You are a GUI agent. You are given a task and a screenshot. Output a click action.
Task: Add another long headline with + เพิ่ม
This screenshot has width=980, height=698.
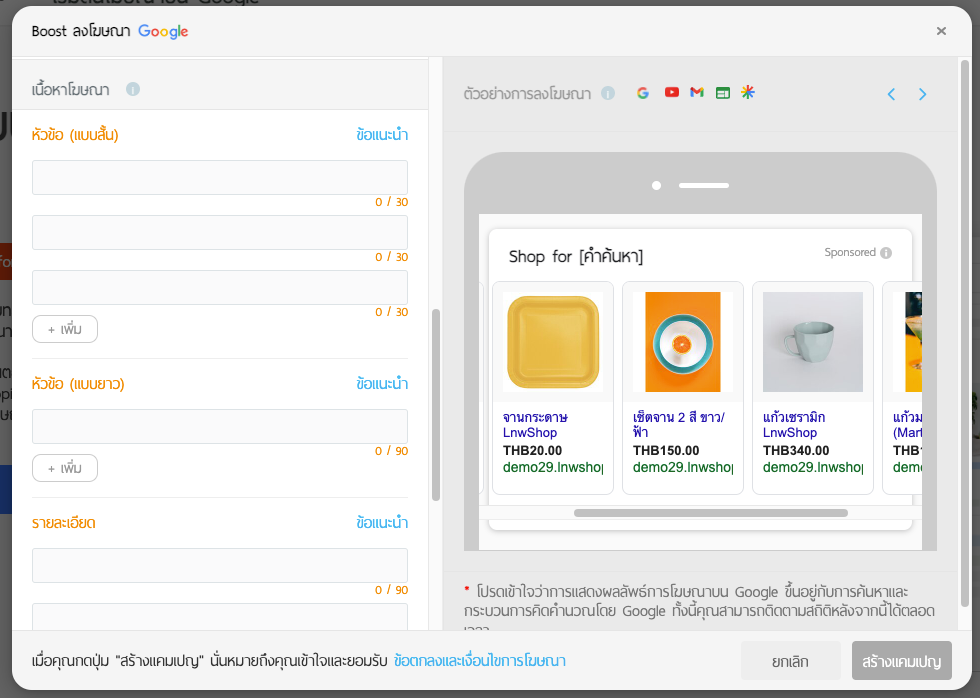point(65,468)
